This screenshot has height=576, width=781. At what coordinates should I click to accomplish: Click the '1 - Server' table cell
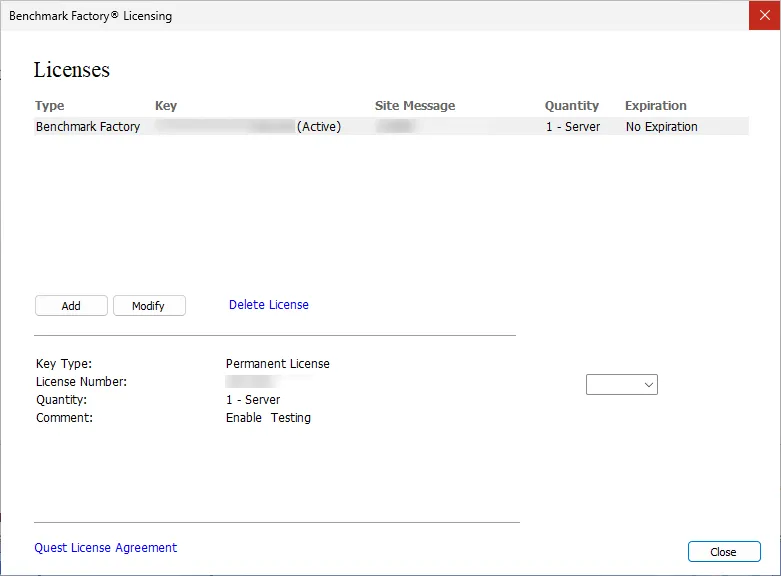coord(573,127)
